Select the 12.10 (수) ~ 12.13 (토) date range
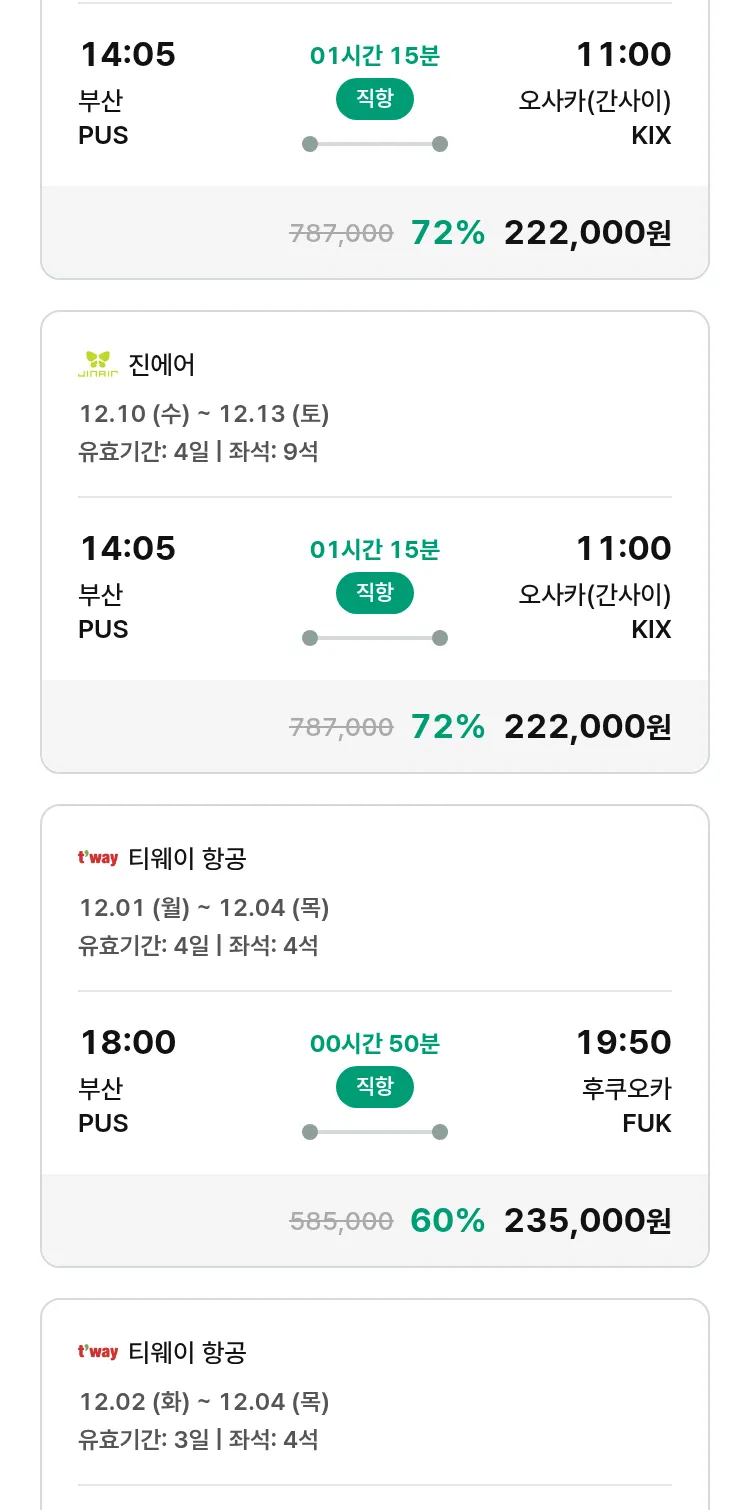 tap(204, 414)
